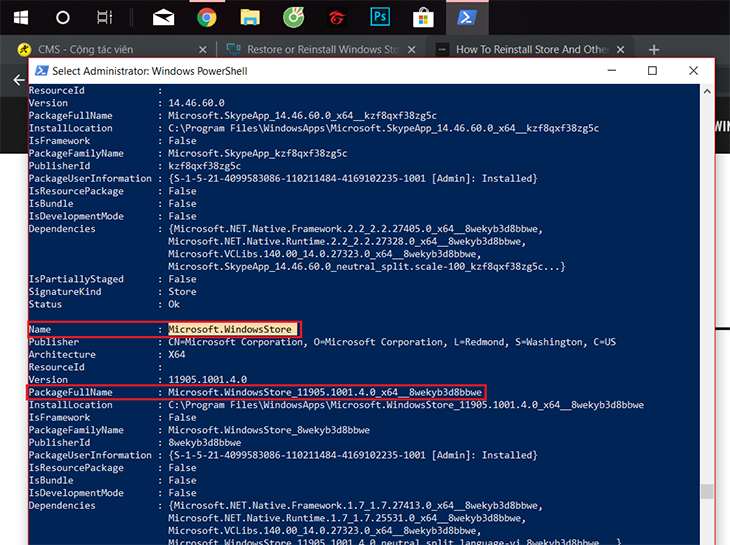Click the PowerShell vertical scrollbar thumb
Image resolution: width=730 pixels, height=545 pixels.
pyautogui.click(x=707, y=491)
